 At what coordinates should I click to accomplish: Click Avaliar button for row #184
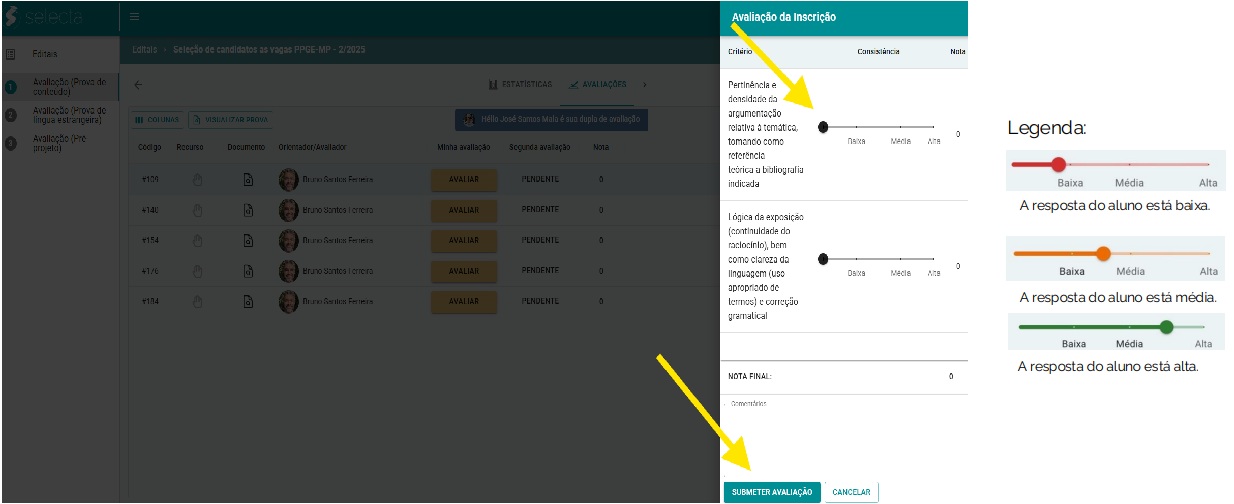tap(464, 302)
